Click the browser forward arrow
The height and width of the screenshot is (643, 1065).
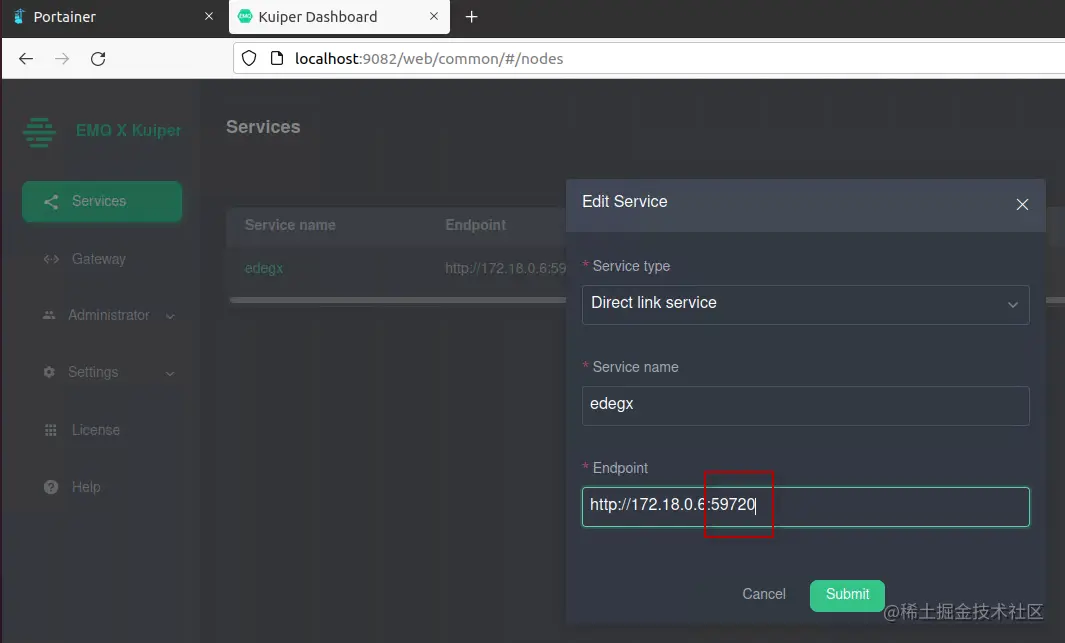point(62,59)
